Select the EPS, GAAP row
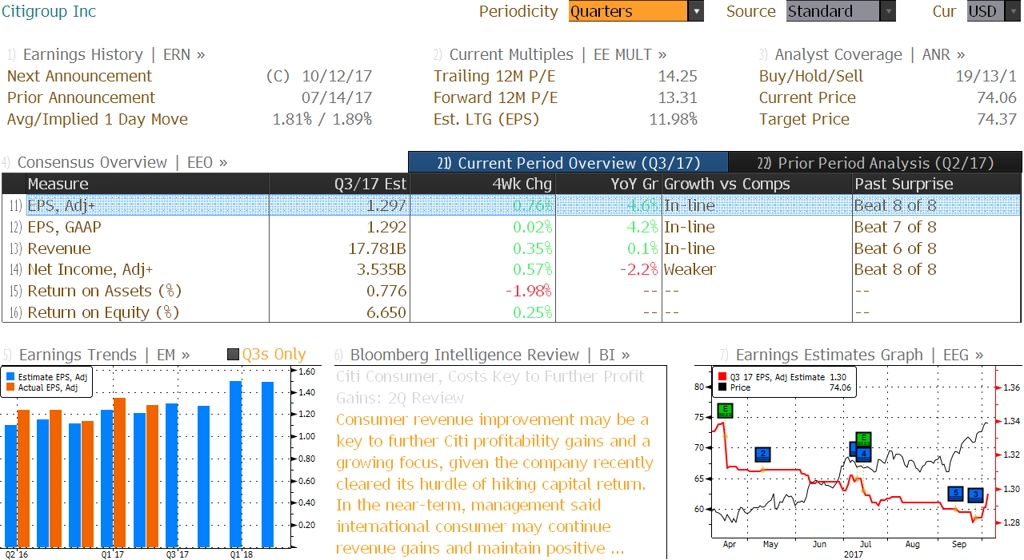The width and height of the screenshot is (1024, 560). (511, 226)
